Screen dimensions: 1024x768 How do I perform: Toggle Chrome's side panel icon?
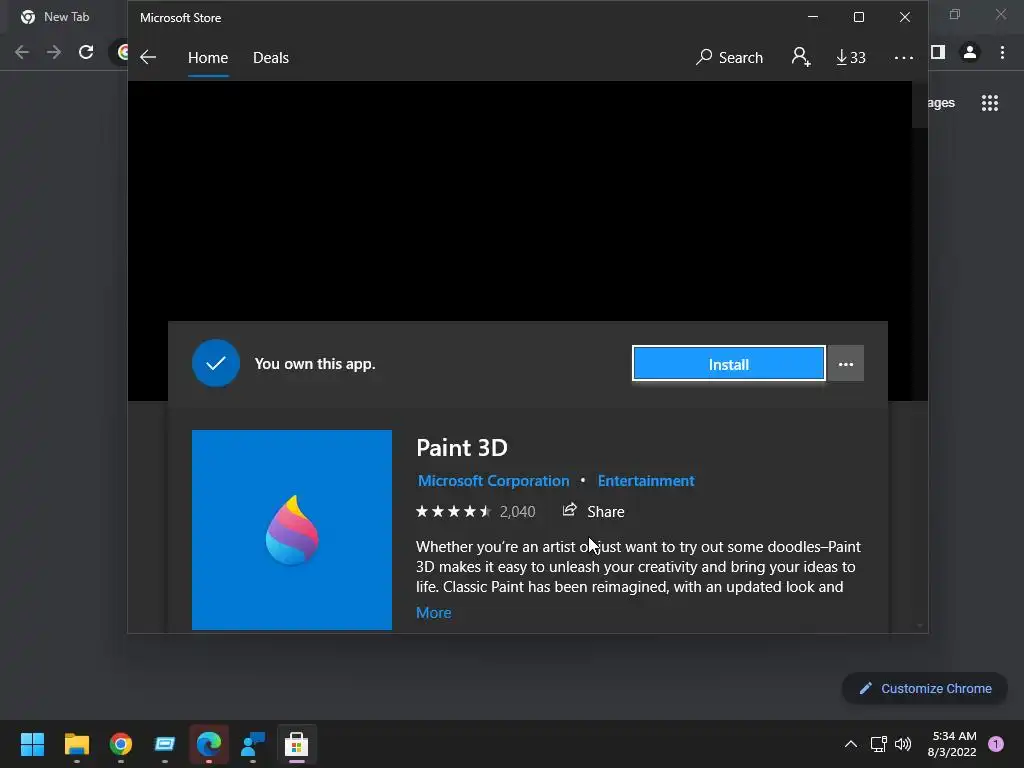(938, 52)
